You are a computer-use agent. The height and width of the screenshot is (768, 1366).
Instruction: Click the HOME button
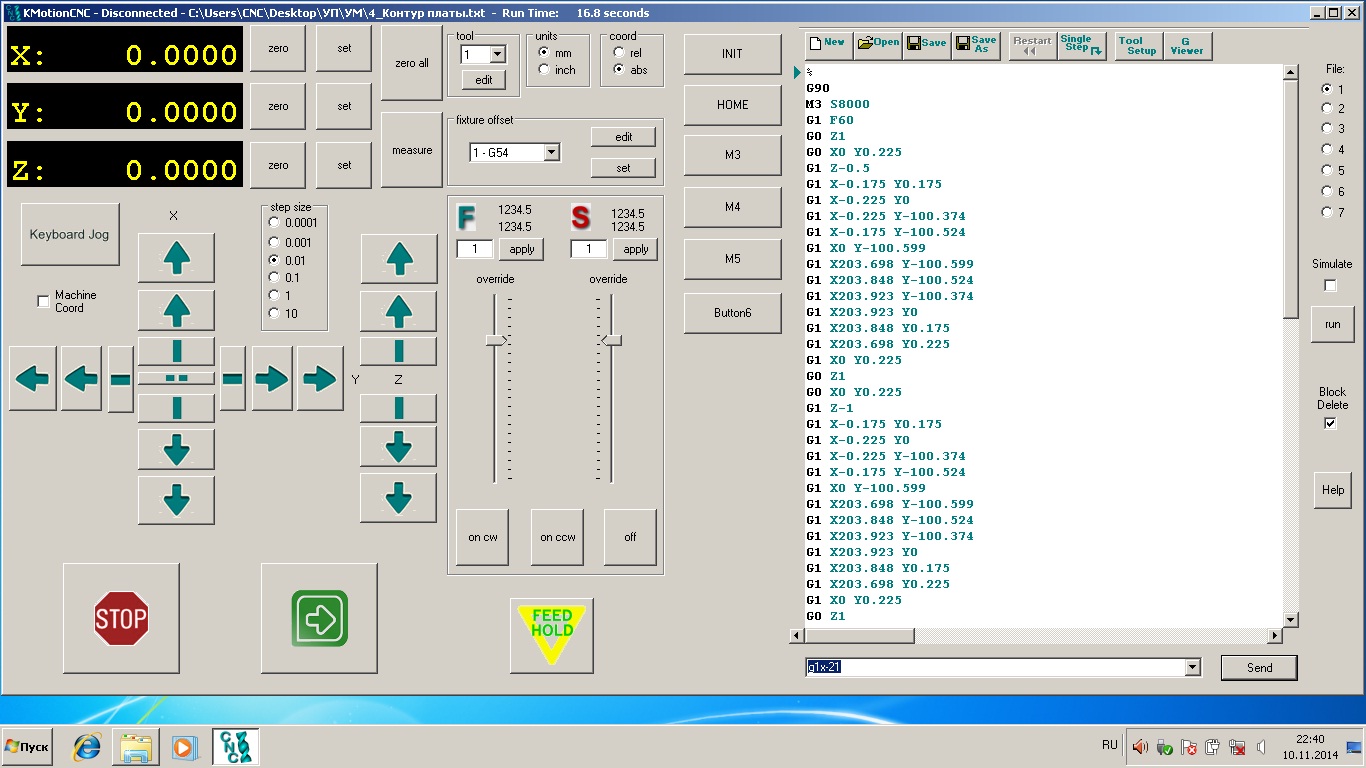click(x=733, y=104)
